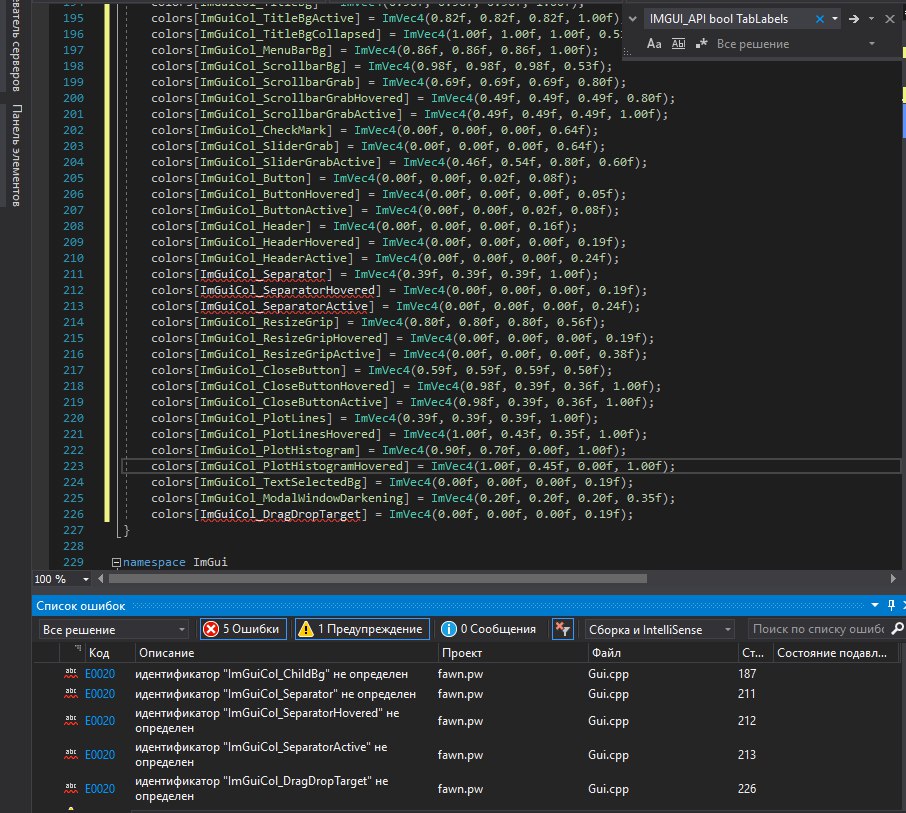Toggle the '0 Сообщения' messages filter

pyautogui.click(x=487, y=629)
